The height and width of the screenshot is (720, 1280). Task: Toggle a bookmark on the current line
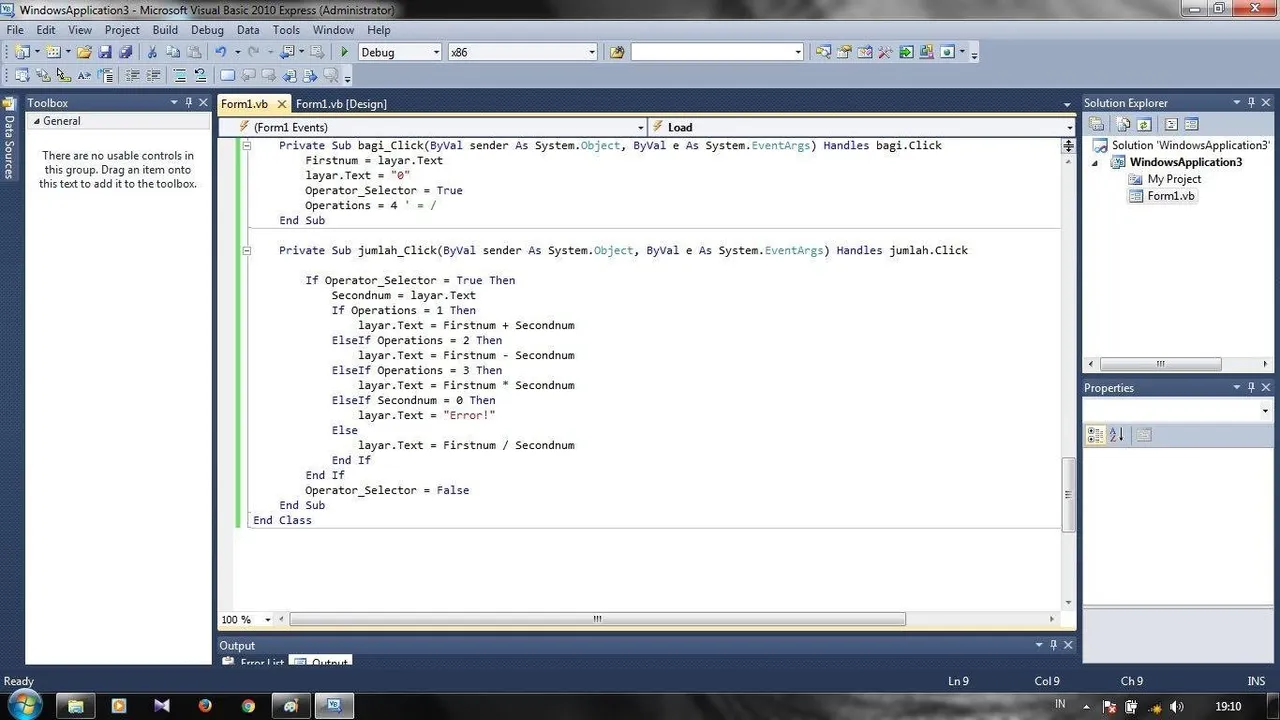[x=227, y=75]
